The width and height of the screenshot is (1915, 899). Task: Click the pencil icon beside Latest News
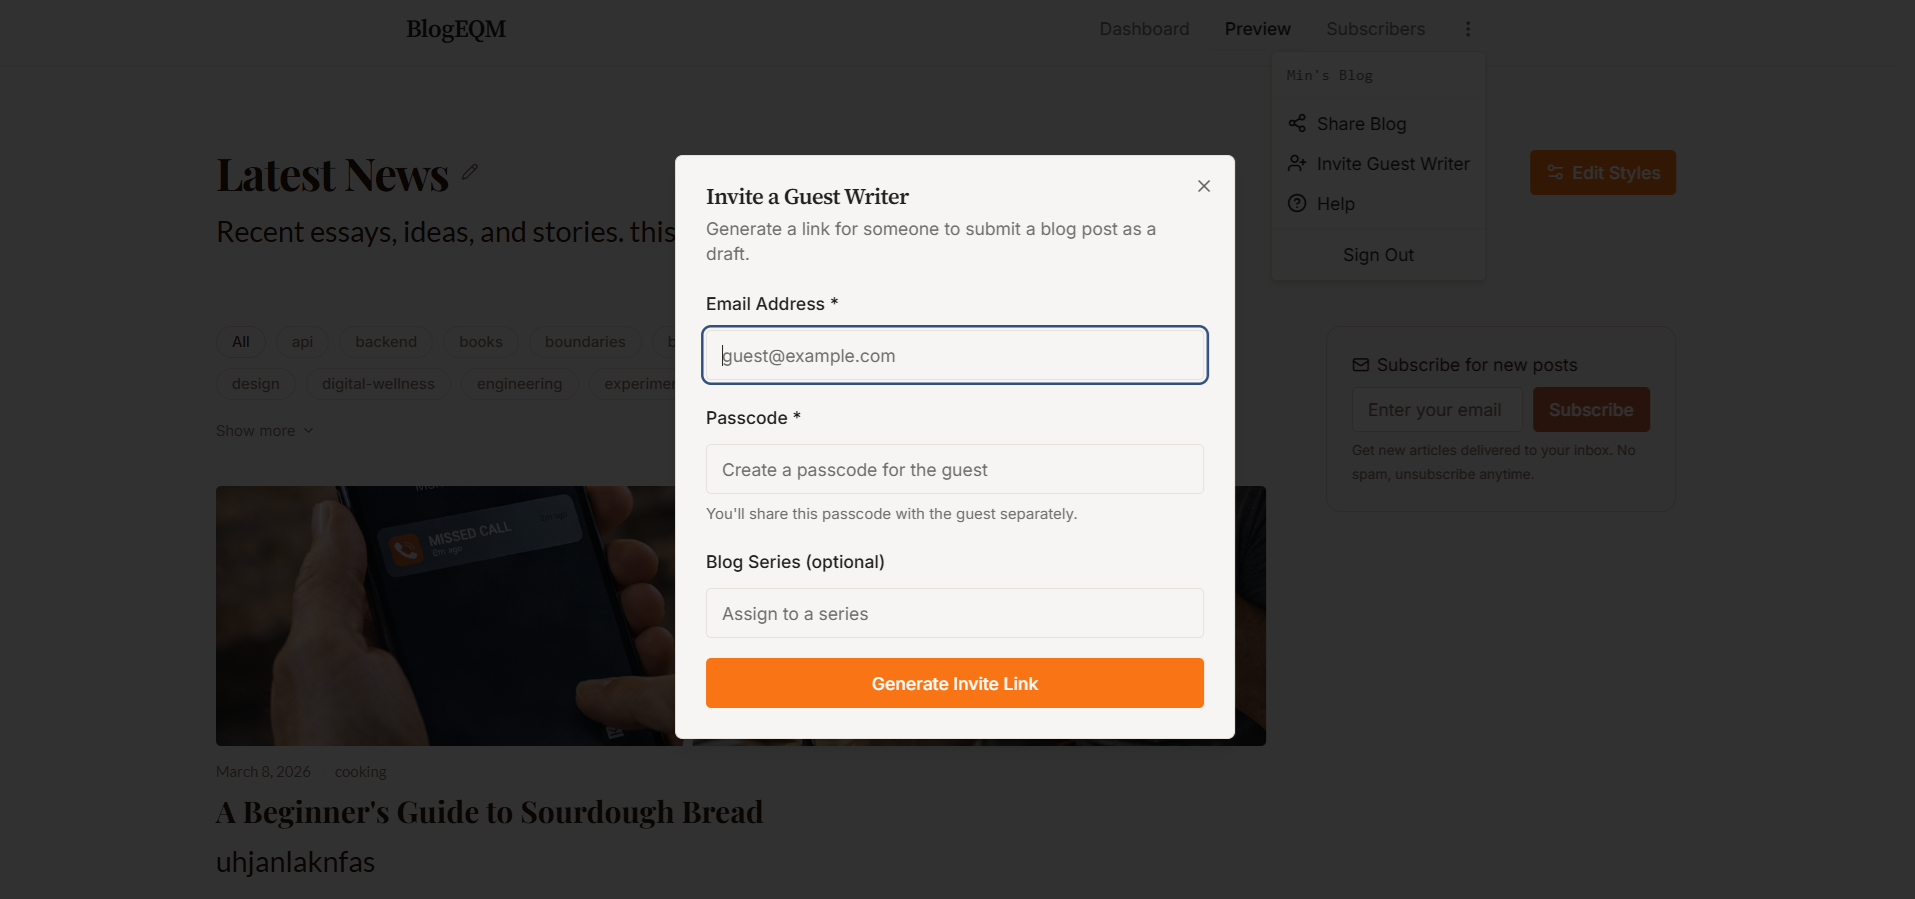(470, 172)
